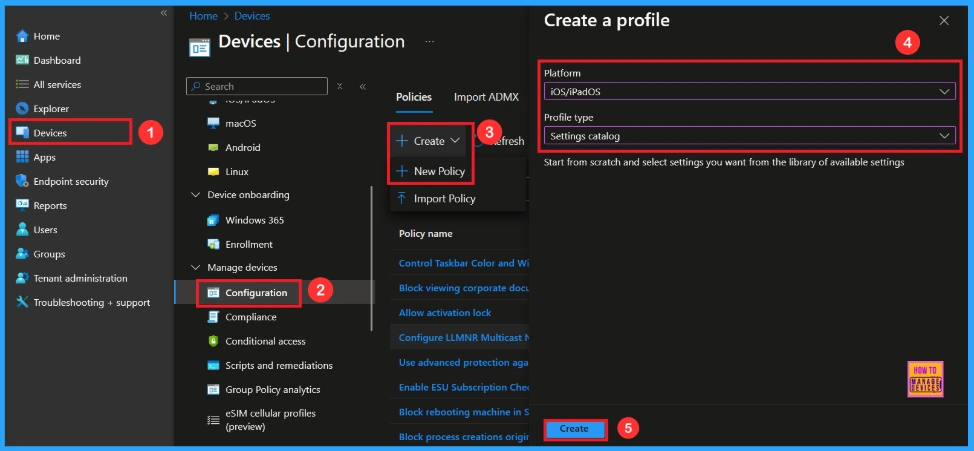Collapse the device menu with double-chevron

click(x=363, y=86)
